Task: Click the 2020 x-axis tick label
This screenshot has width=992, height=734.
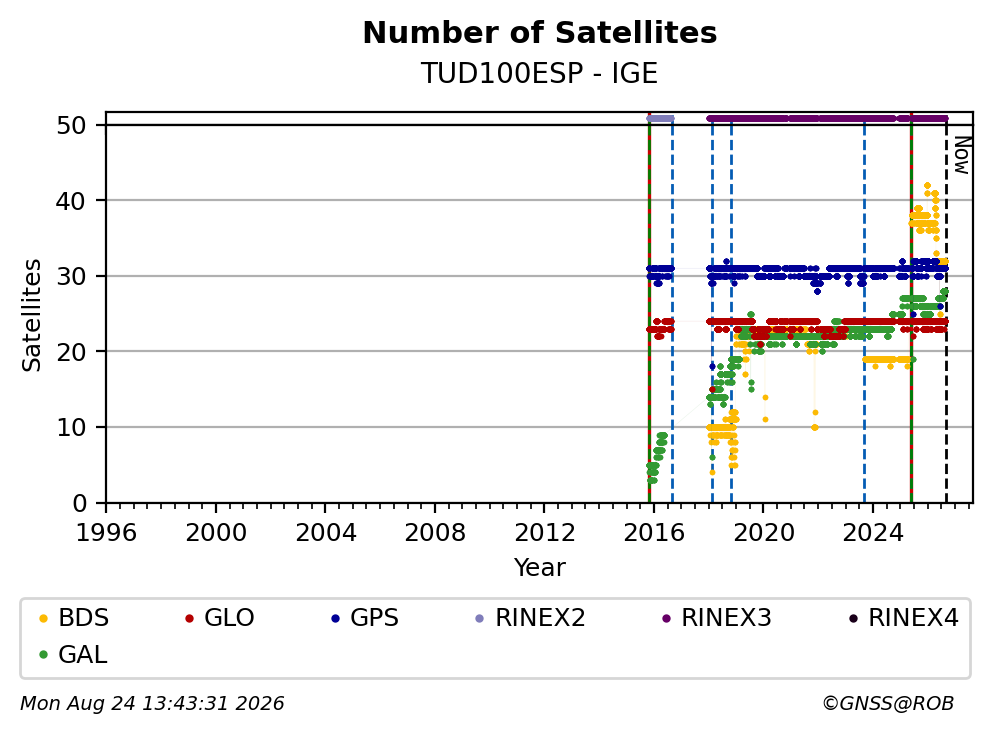Action: pos(763,533)
